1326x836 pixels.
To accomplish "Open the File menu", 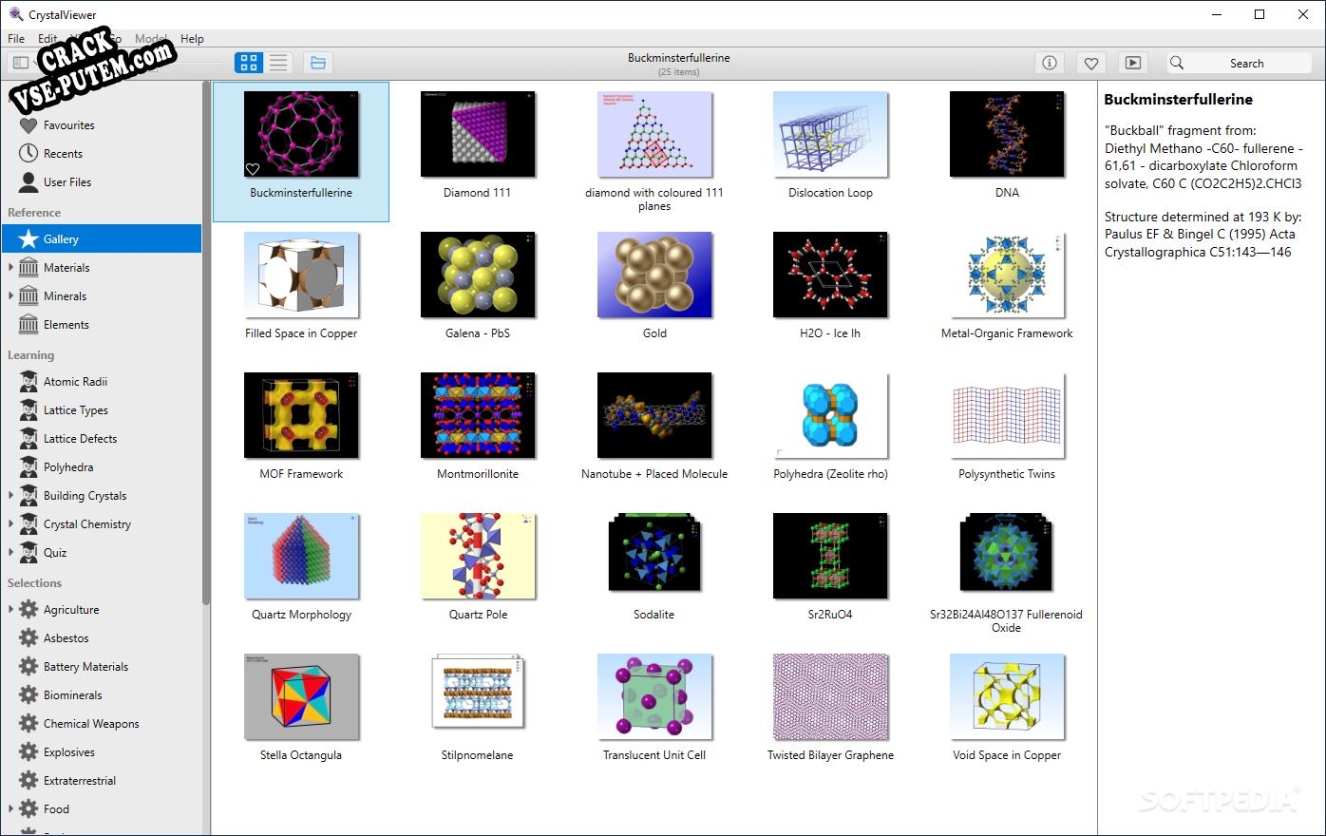I will tap(16, 39).
